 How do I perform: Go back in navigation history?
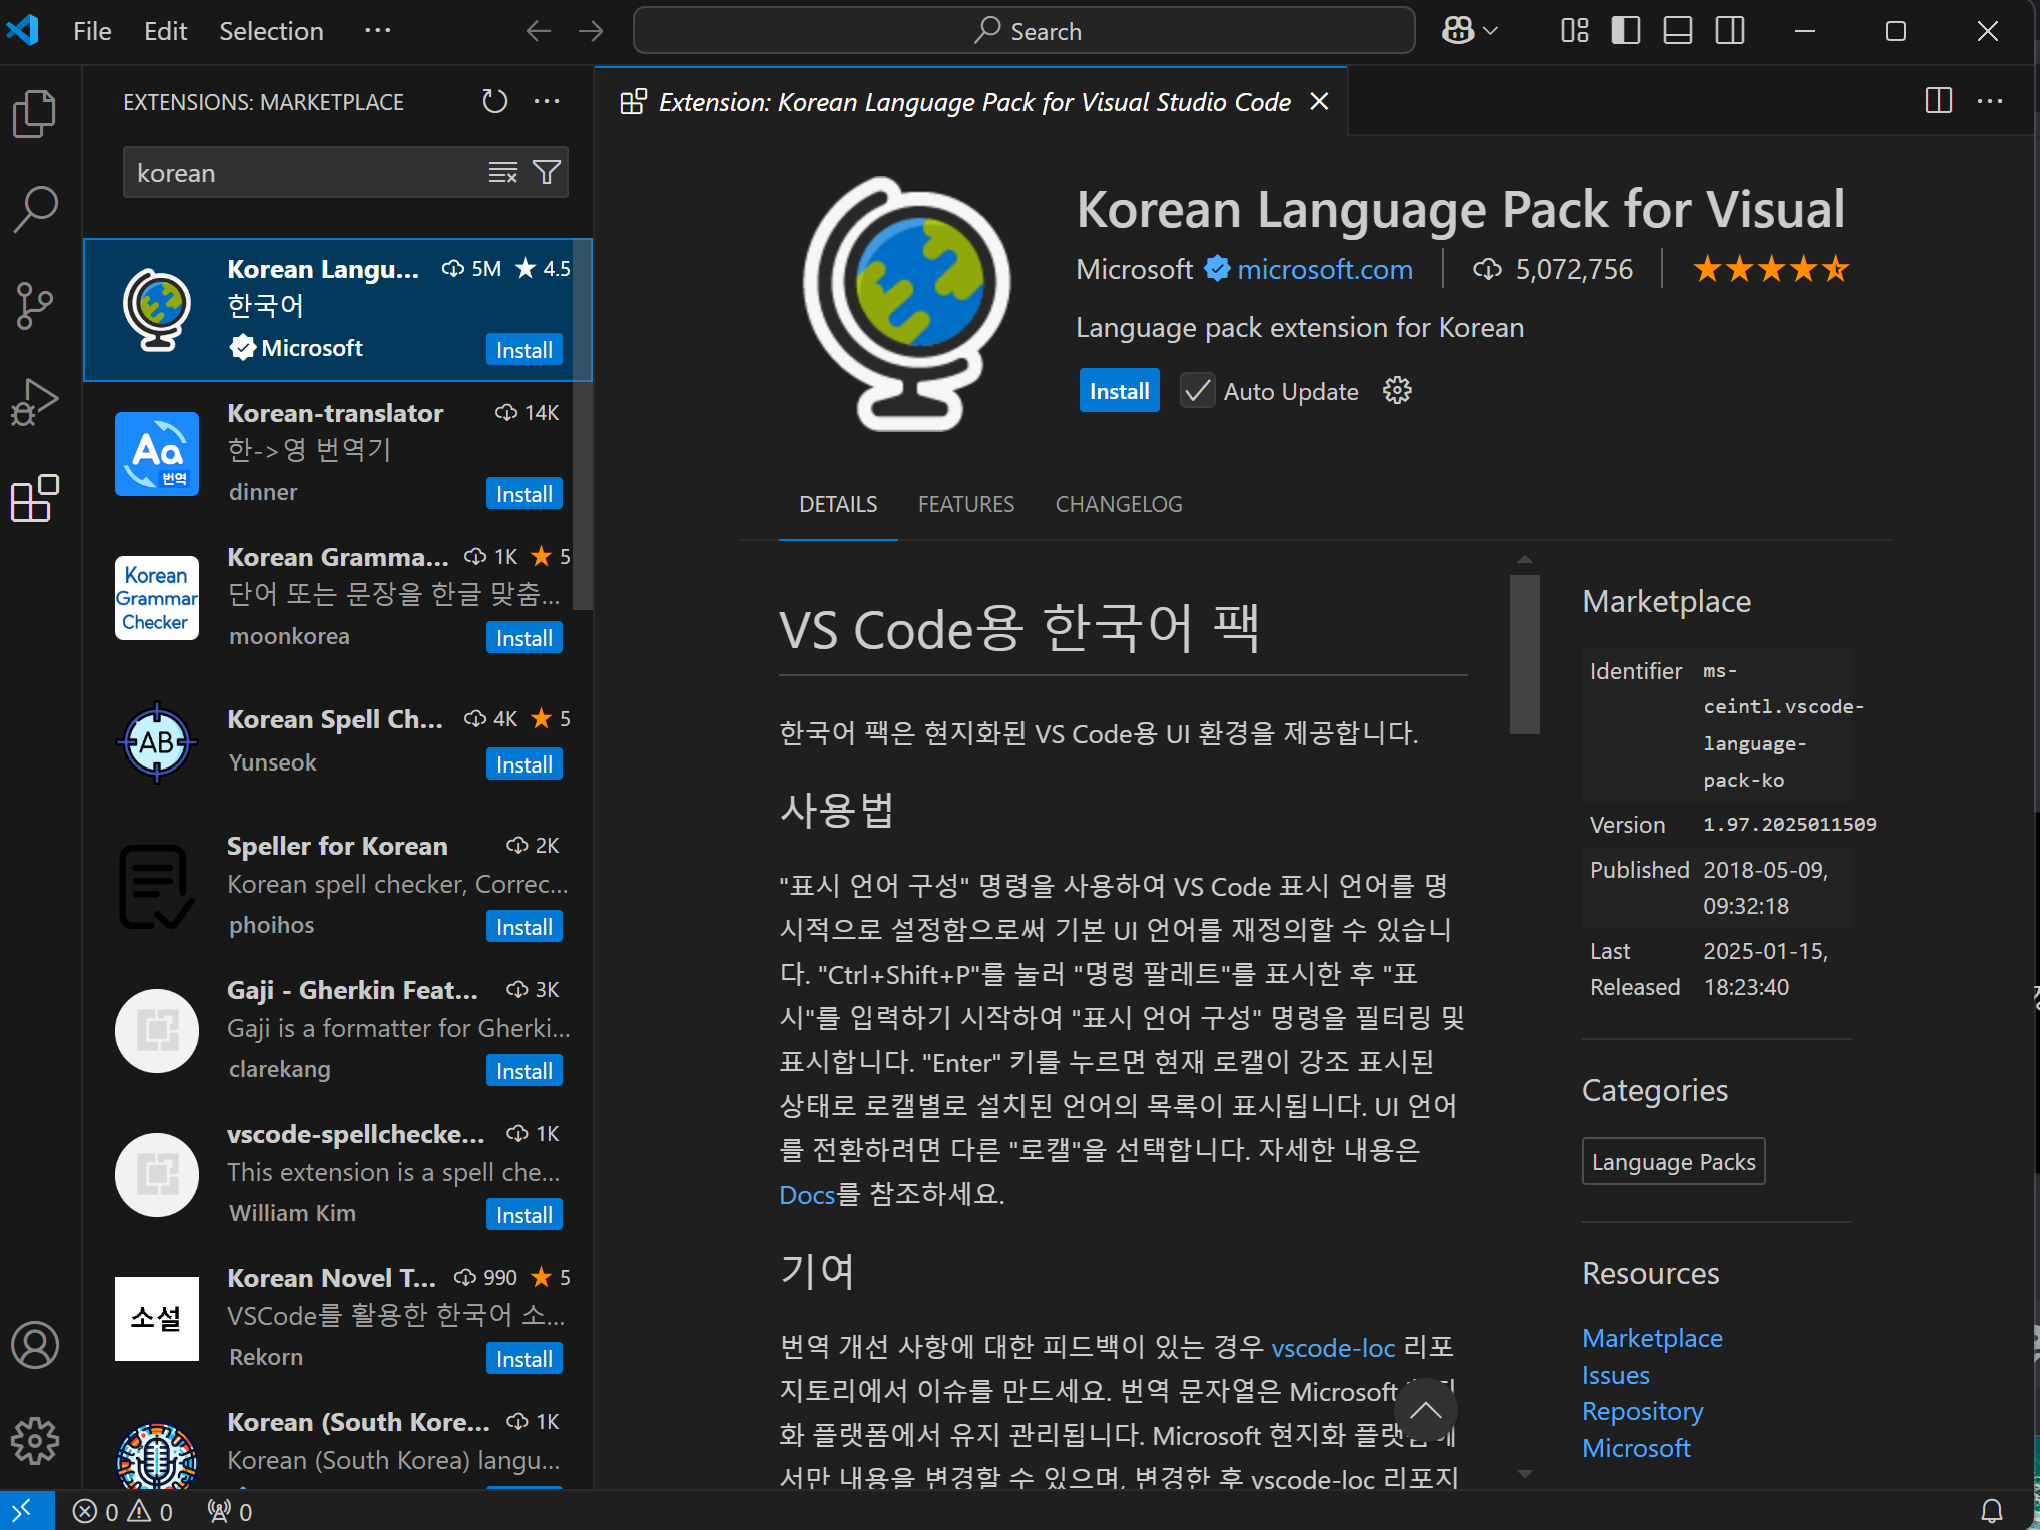coord(539,31)
